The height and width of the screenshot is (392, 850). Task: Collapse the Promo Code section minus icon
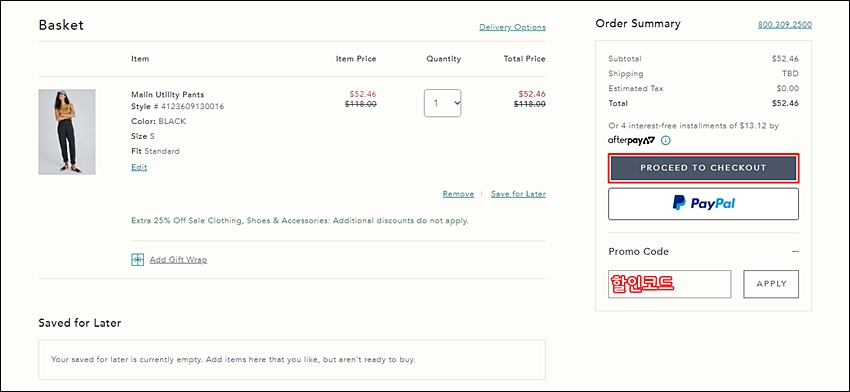click(x=795, y=252)
